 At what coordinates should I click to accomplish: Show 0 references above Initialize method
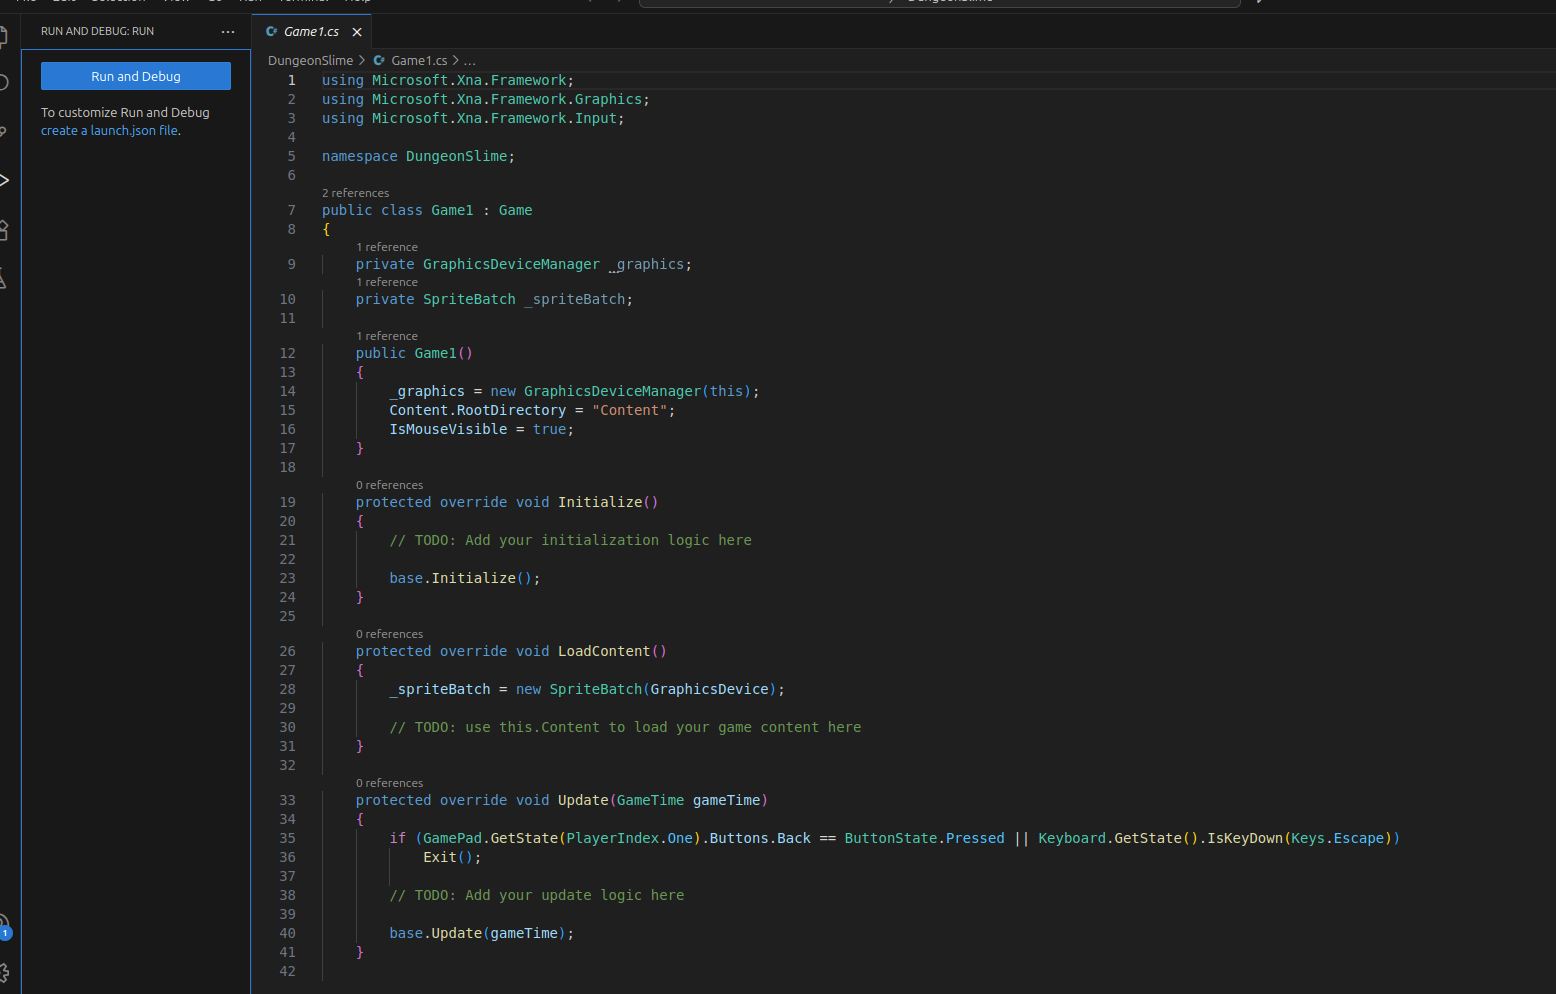click(389, 485)
